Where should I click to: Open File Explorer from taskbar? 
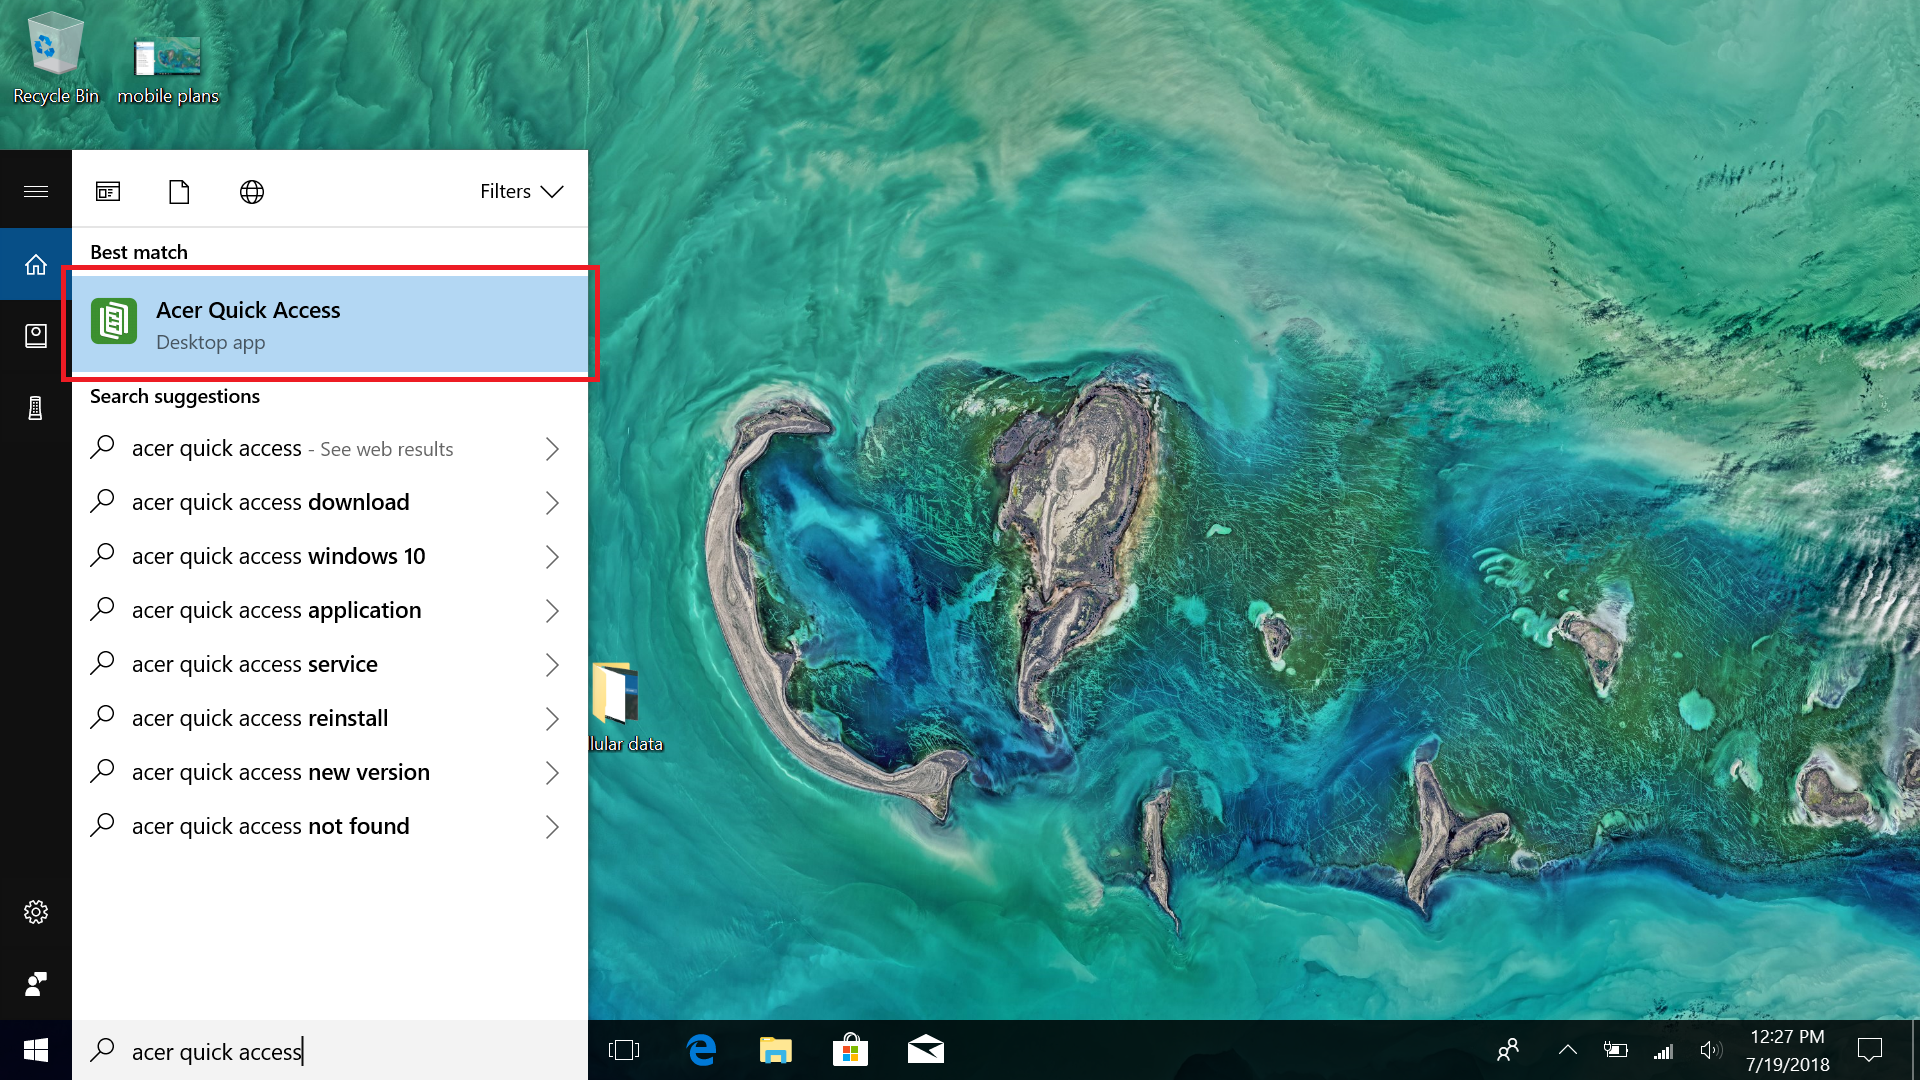(775, 1050)
